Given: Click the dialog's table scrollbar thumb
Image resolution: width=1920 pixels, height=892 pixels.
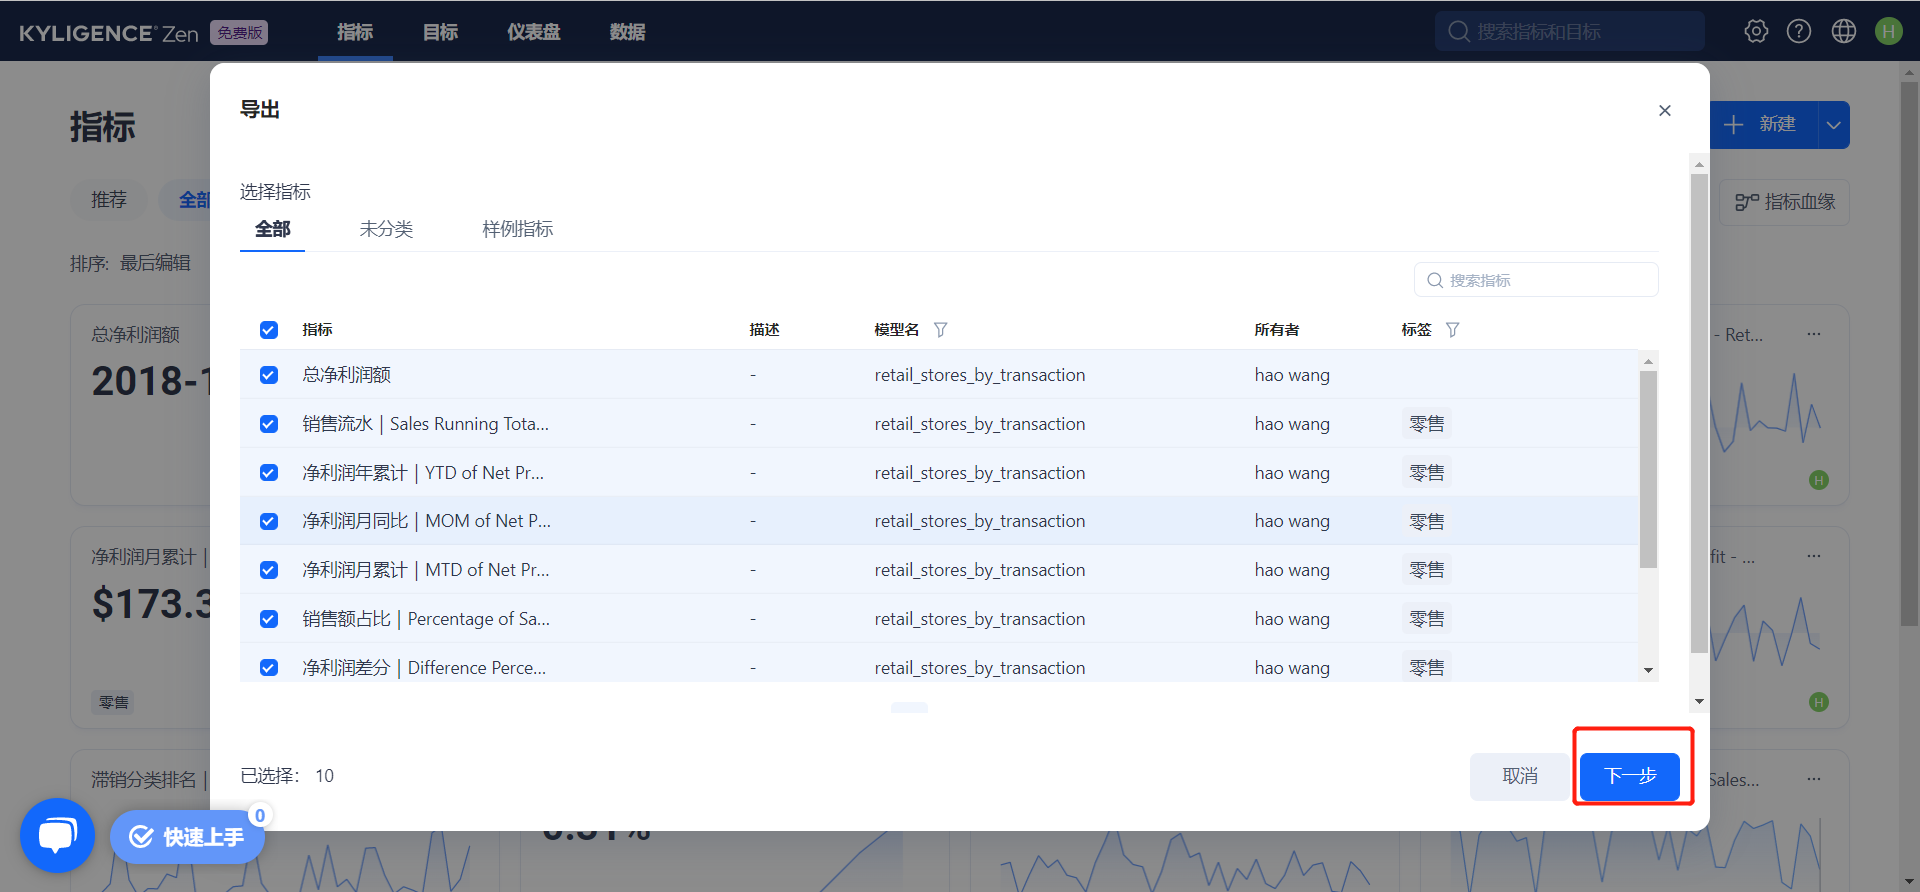Looking at the screenshot, I should 1648,469.
